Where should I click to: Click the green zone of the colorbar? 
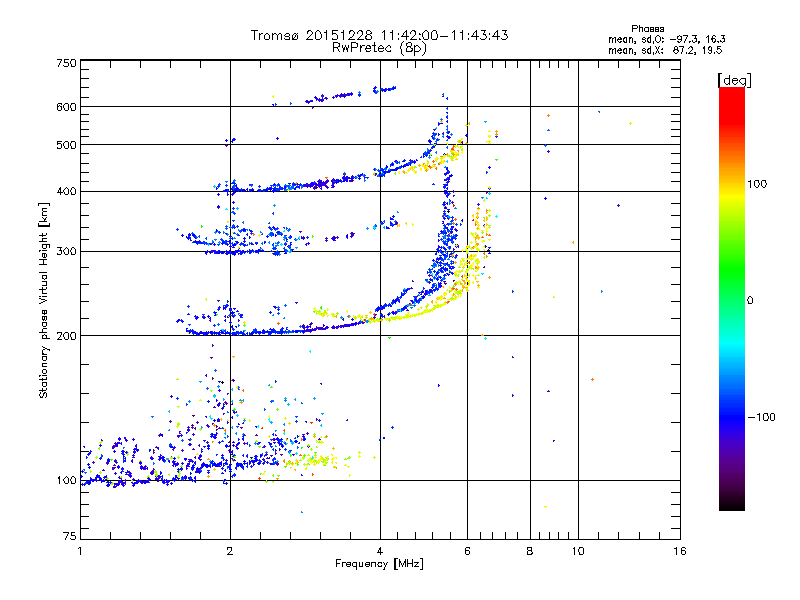(732, 270)
